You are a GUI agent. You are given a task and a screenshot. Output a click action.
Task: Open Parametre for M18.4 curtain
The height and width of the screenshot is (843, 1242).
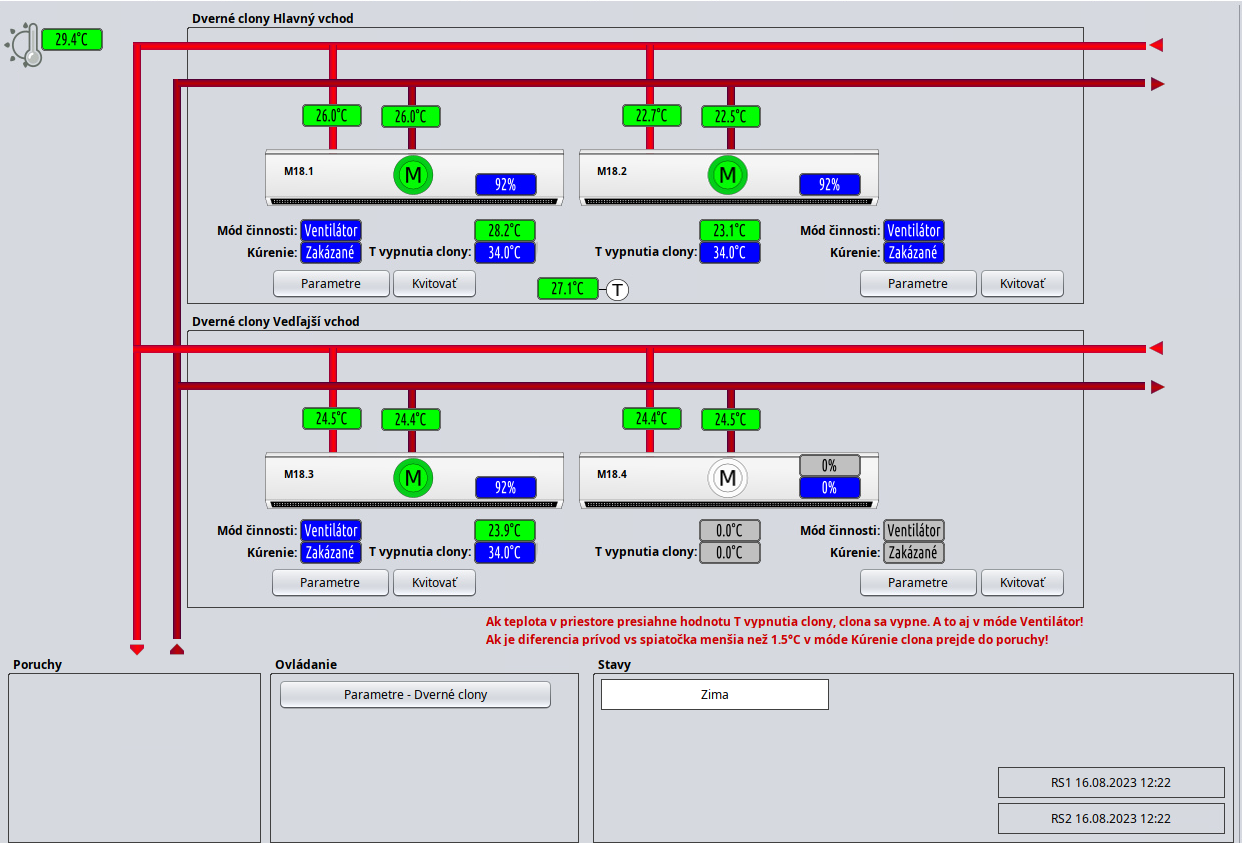[x=917, y=582]
